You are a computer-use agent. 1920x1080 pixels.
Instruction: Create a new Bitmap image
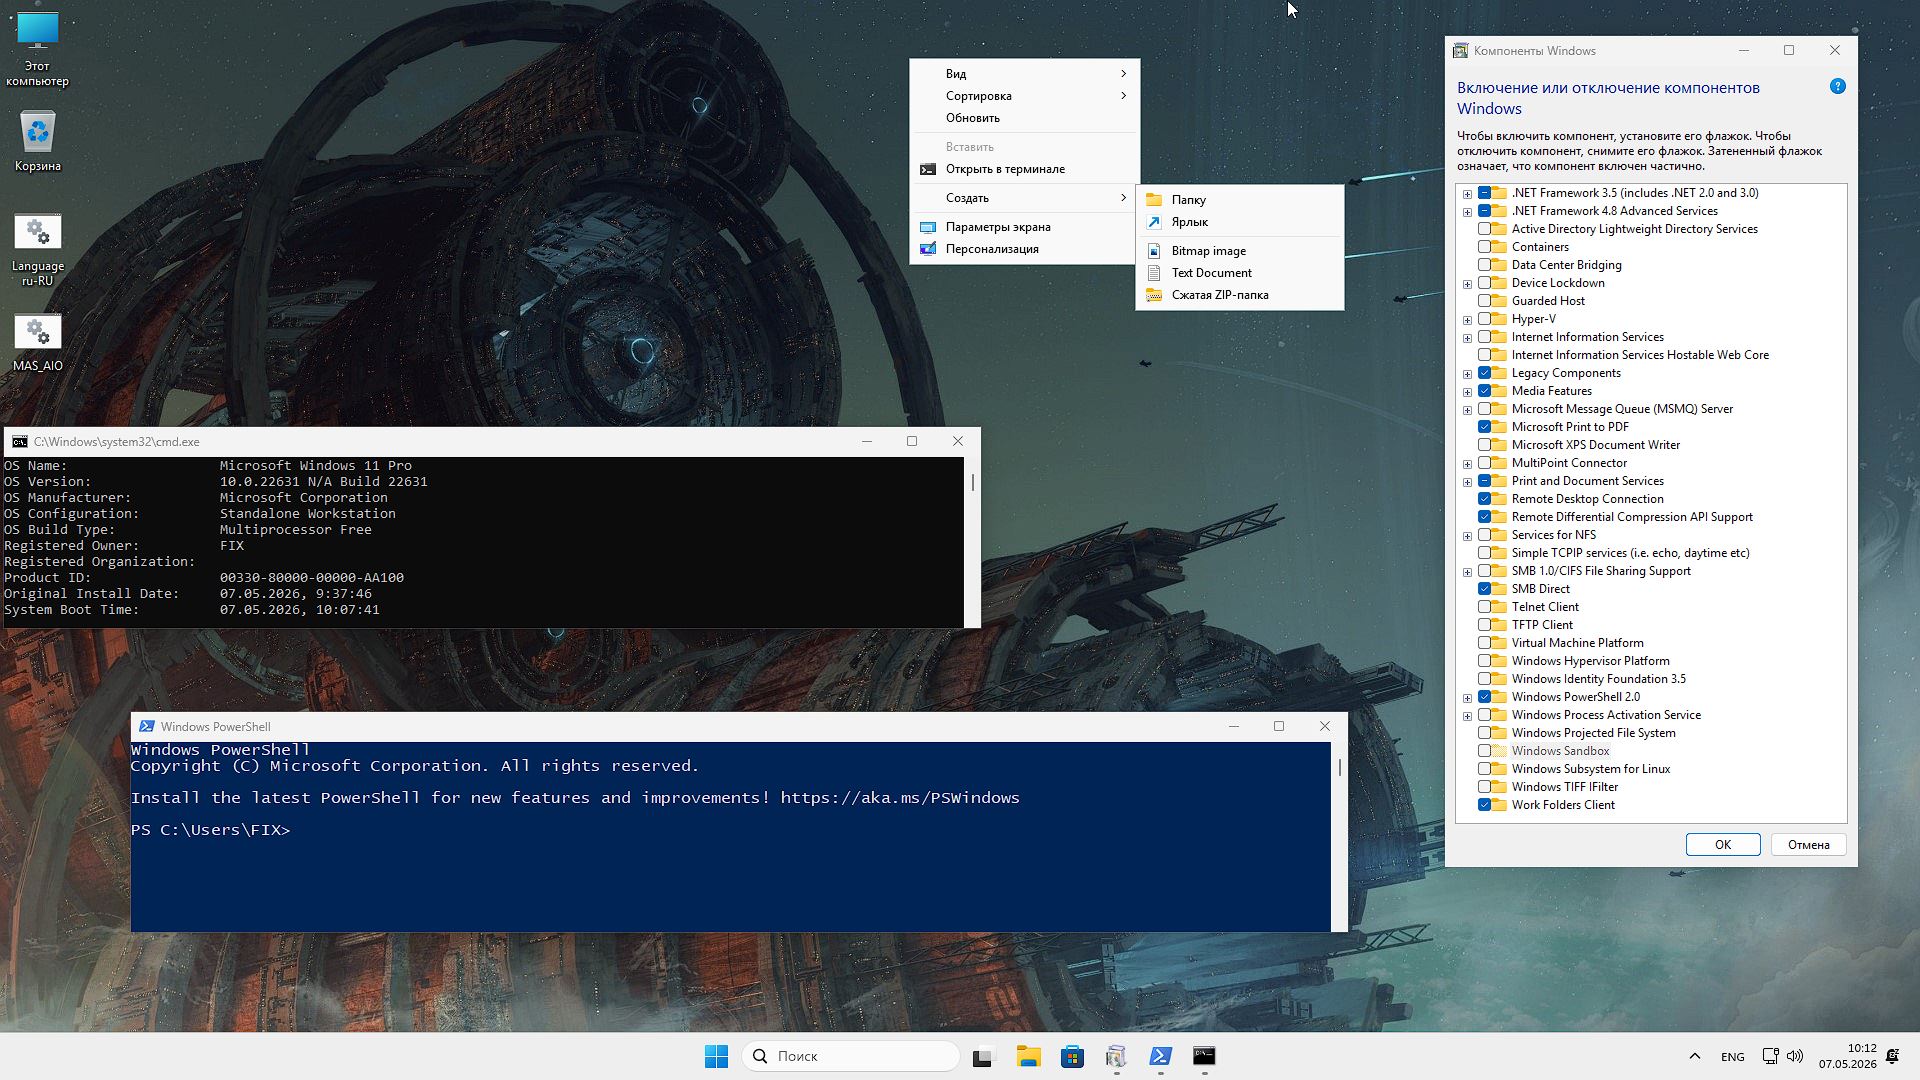(x=1240, y=251)
